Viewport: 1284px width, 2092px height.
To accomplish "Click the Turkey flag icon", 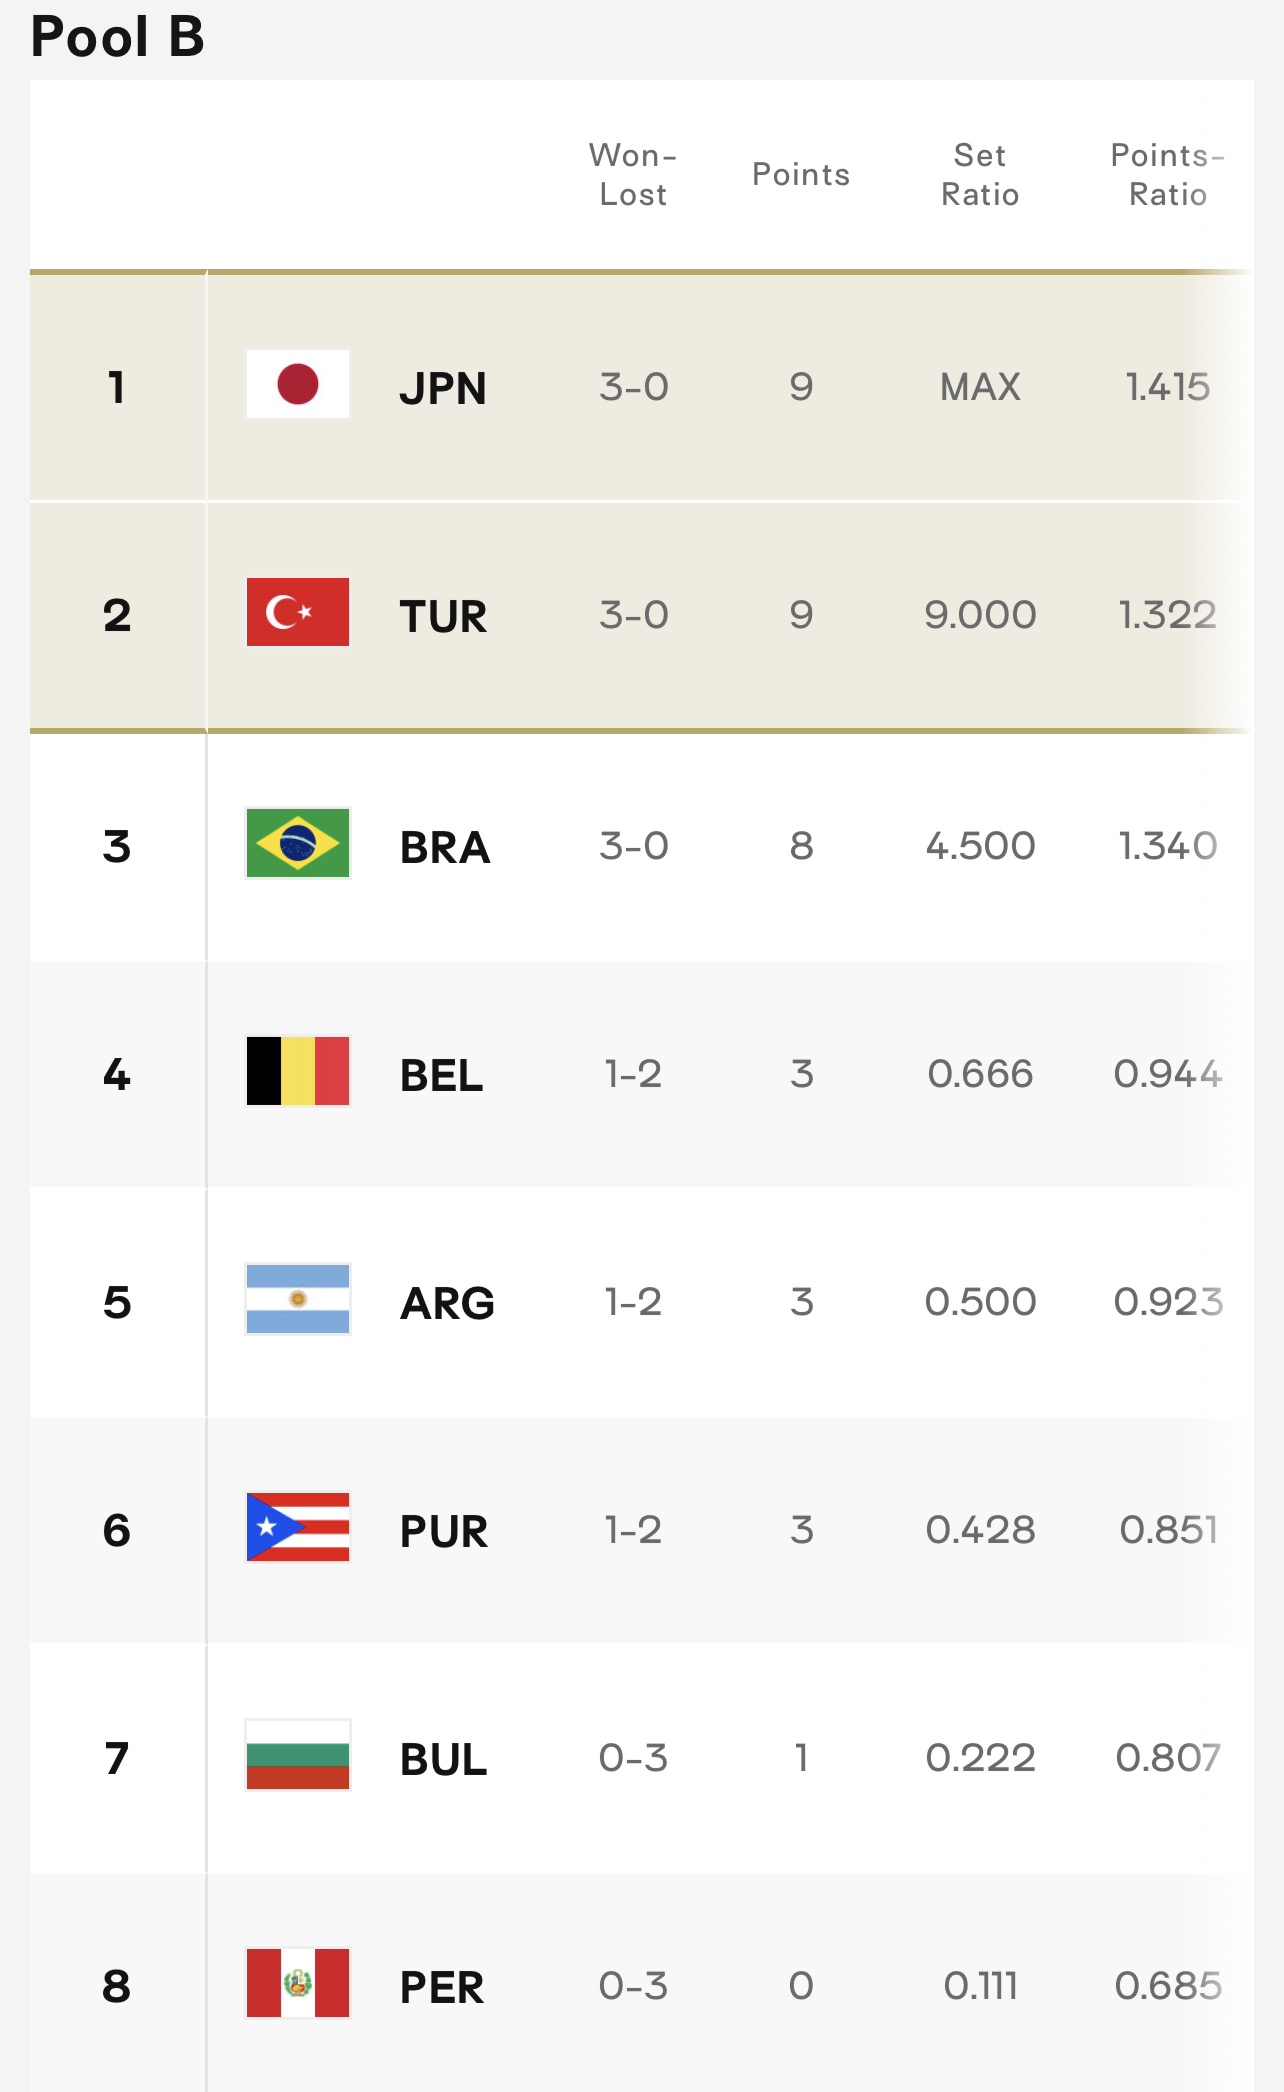I will (298, 612).
